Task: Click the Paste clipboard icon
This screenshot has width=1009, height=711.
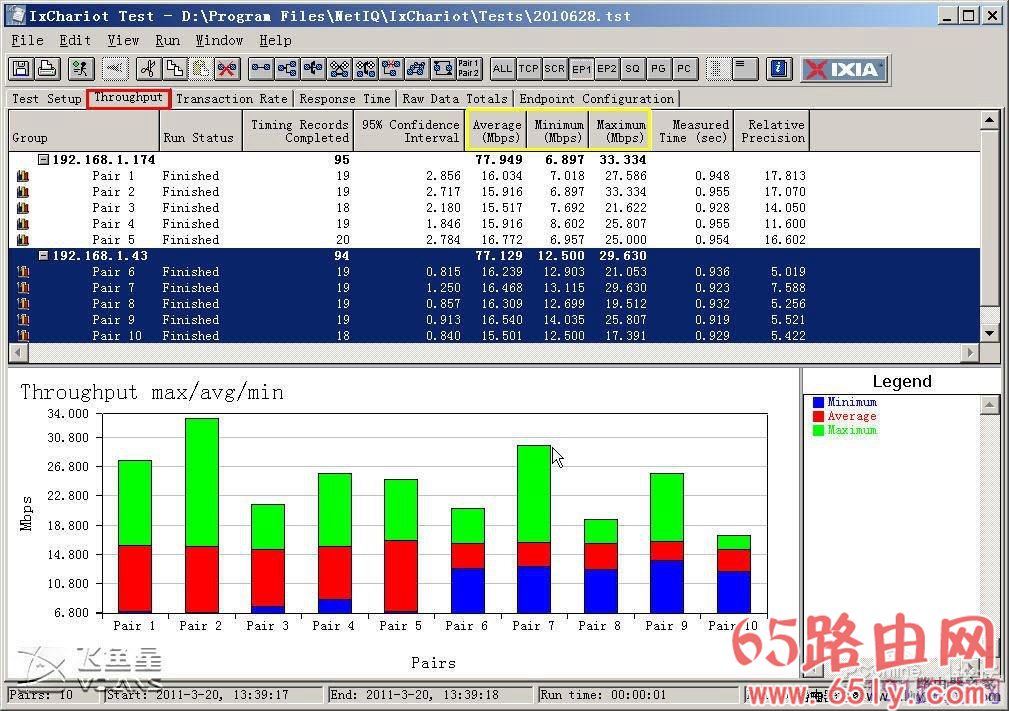Action: [x=200, y=69]
